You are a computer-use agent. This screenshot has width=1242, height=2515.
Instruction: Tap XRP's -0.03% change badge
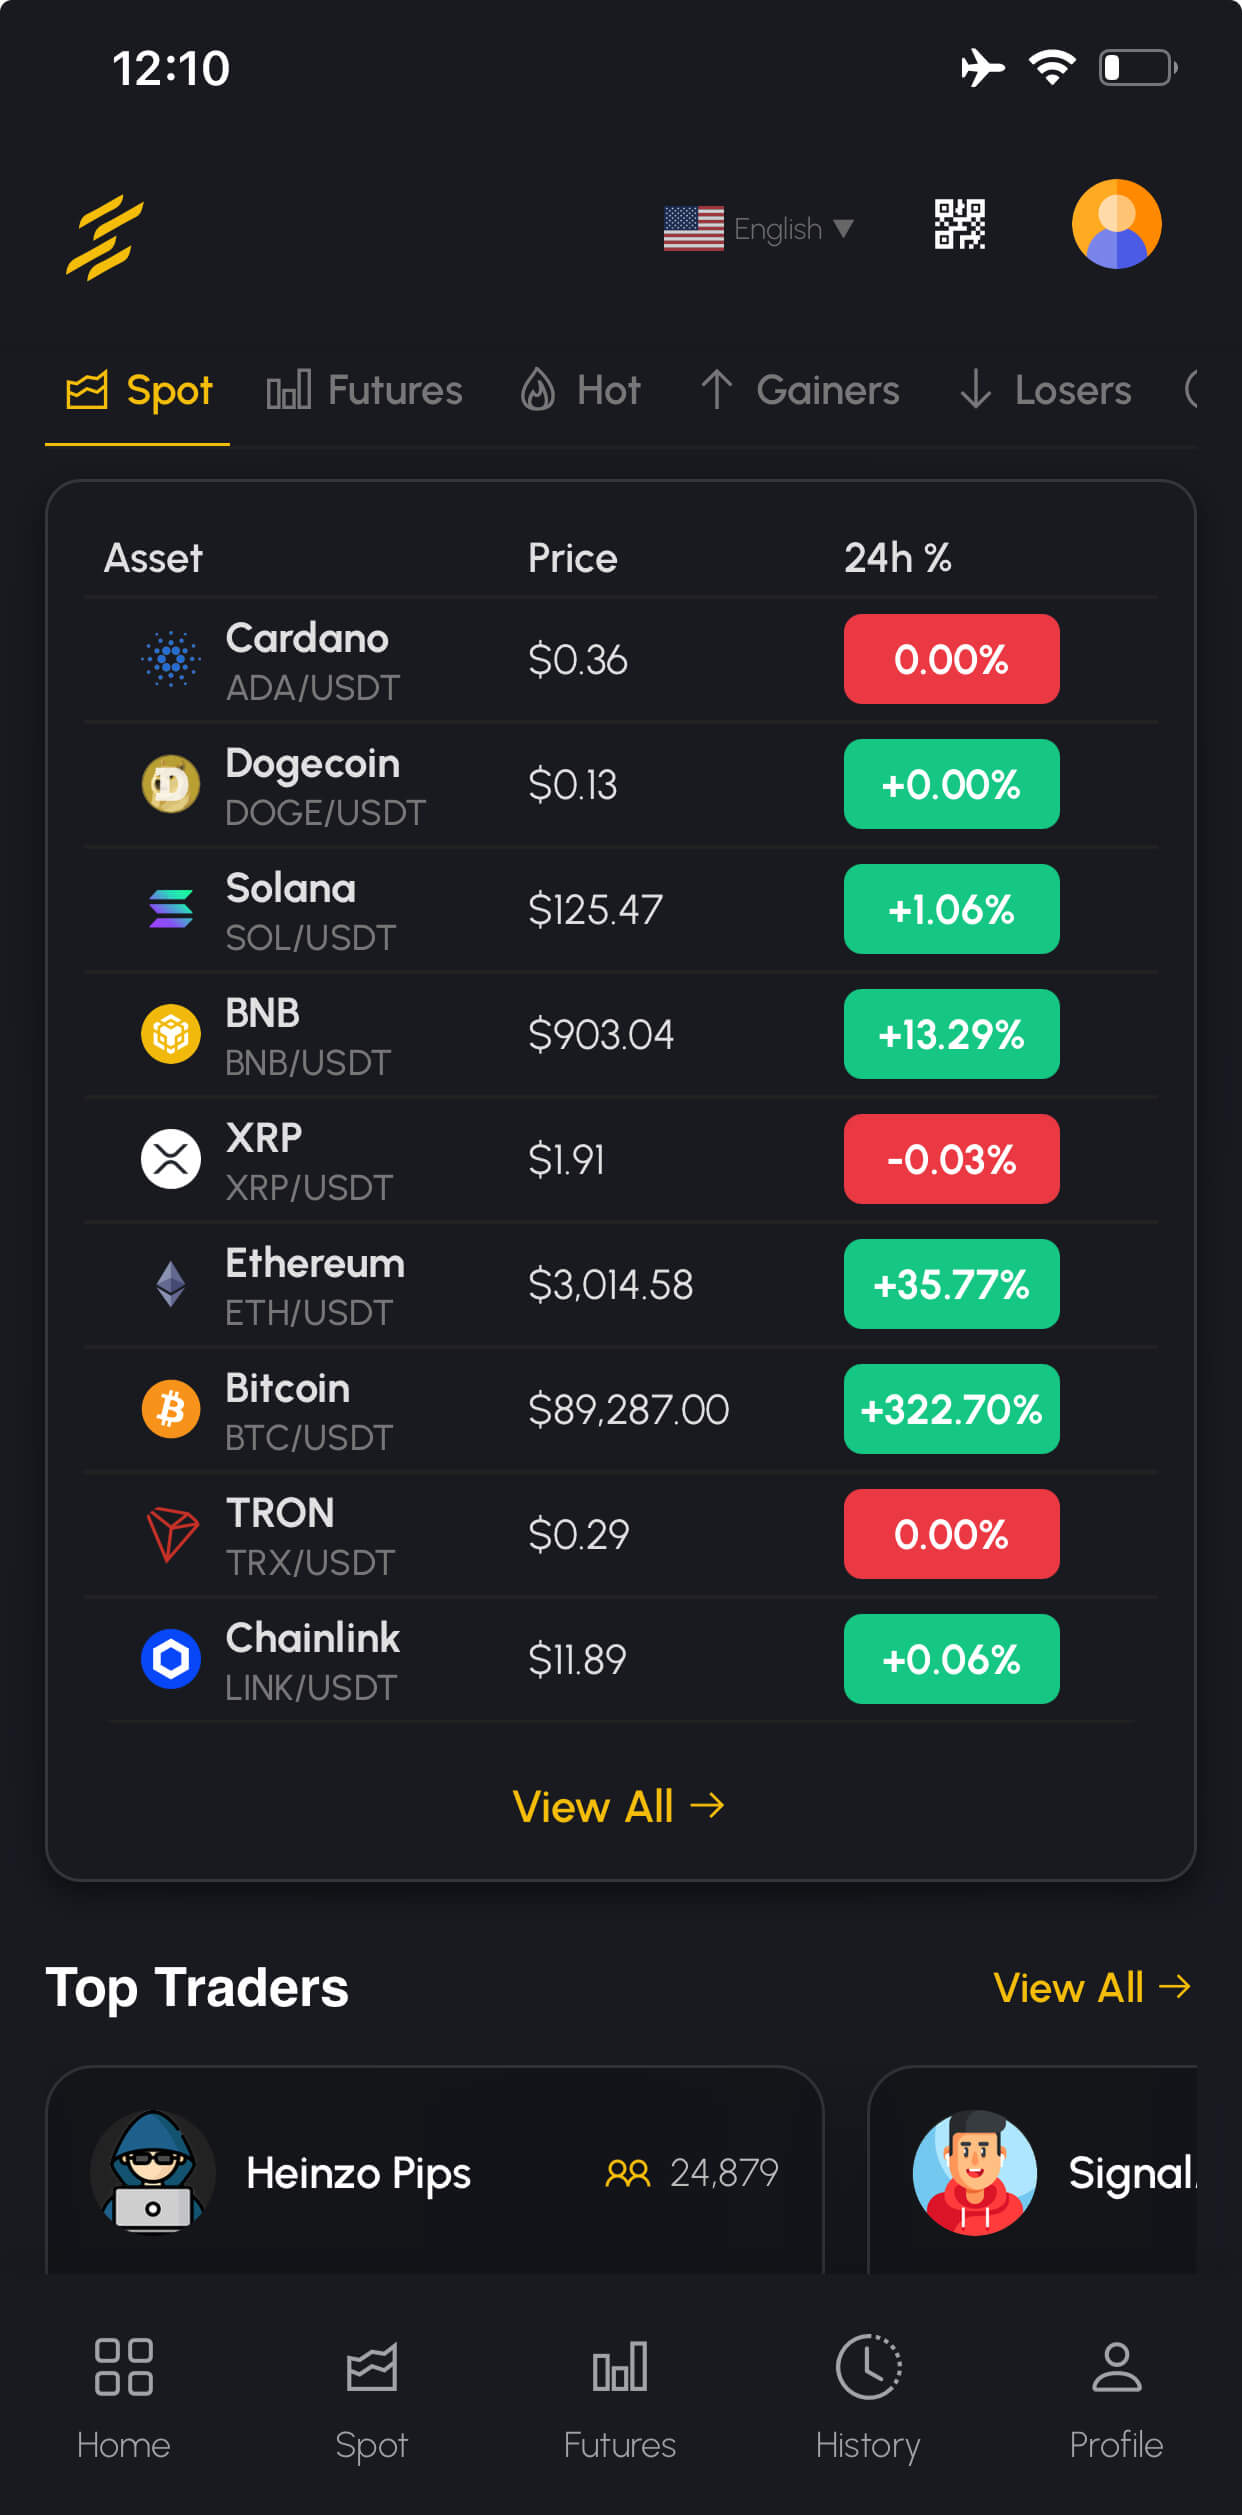pyautogui.click(x=951, y=1159)
